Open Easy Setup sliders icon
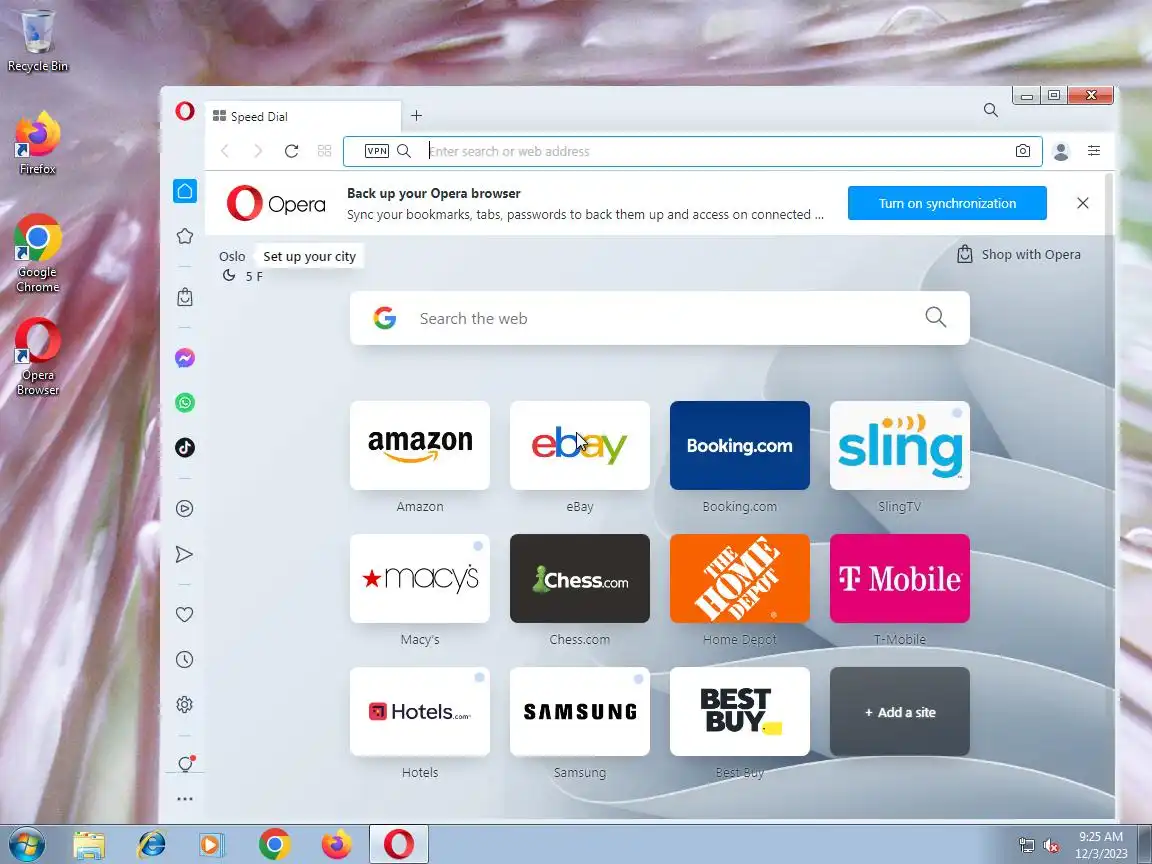The height and width of the screenshot is (864, 1152). [1094, 151]
